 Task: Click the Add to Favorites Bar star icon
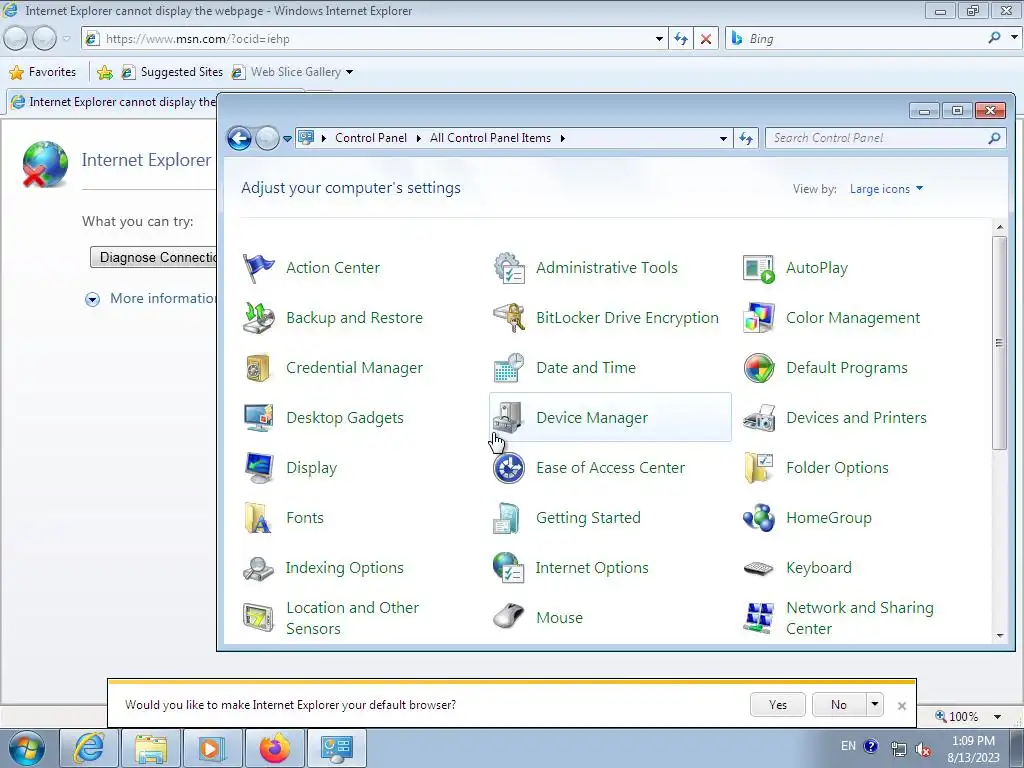(104, 72)
